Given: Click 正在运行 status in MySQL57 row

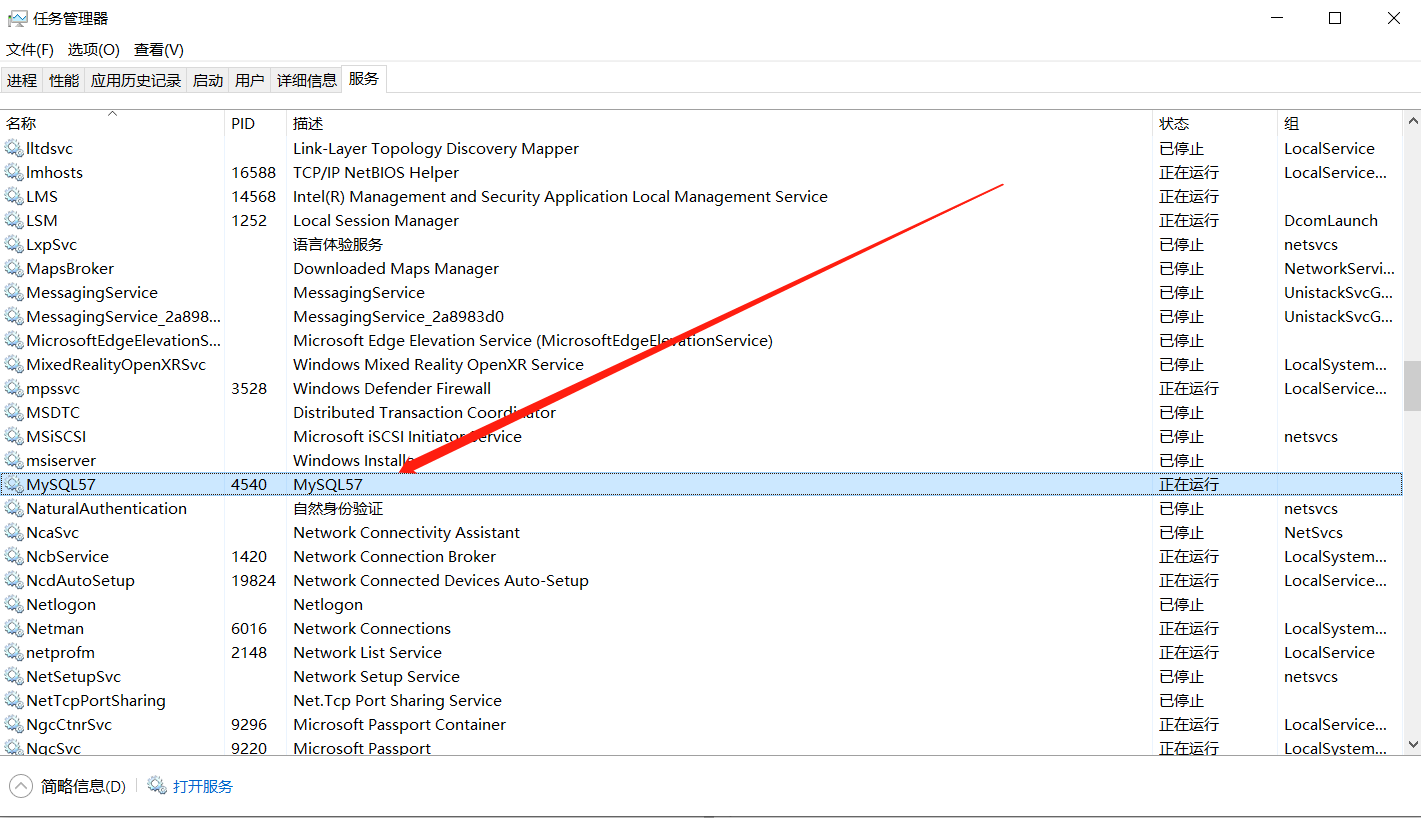Looking at the screenshot, I should tap(1189, 484).
